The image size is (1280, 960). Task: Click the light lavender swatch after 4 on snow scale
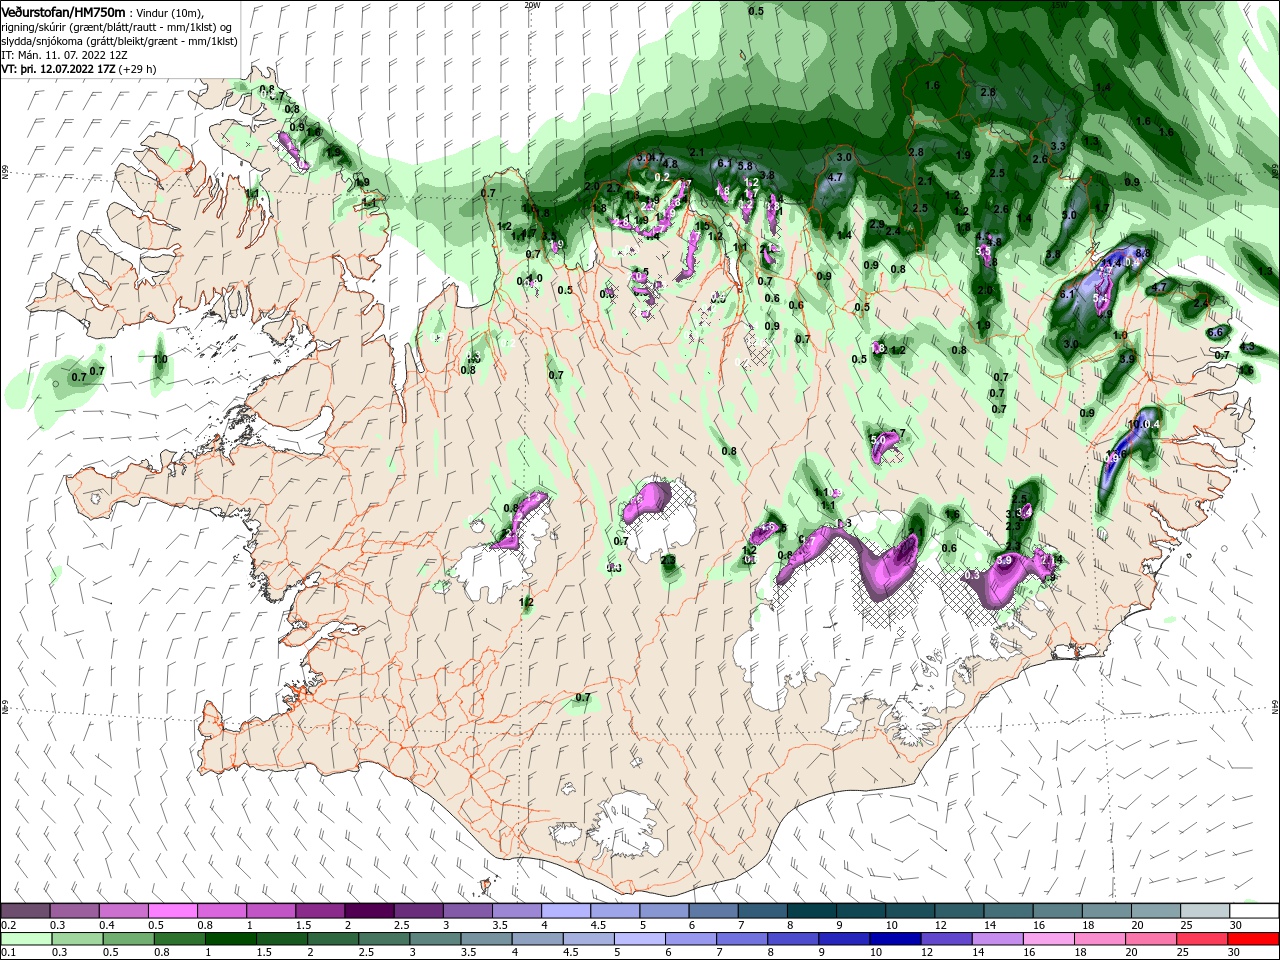[x=567, y=911]
